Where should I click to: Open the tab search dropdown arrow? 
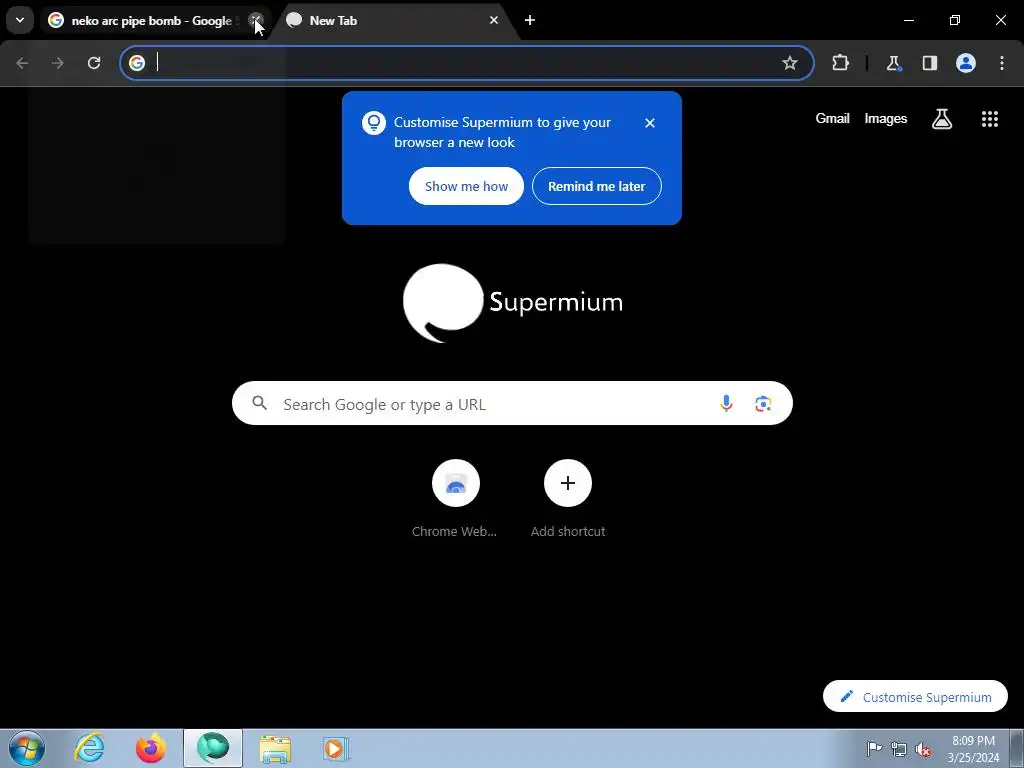(20, 20)
